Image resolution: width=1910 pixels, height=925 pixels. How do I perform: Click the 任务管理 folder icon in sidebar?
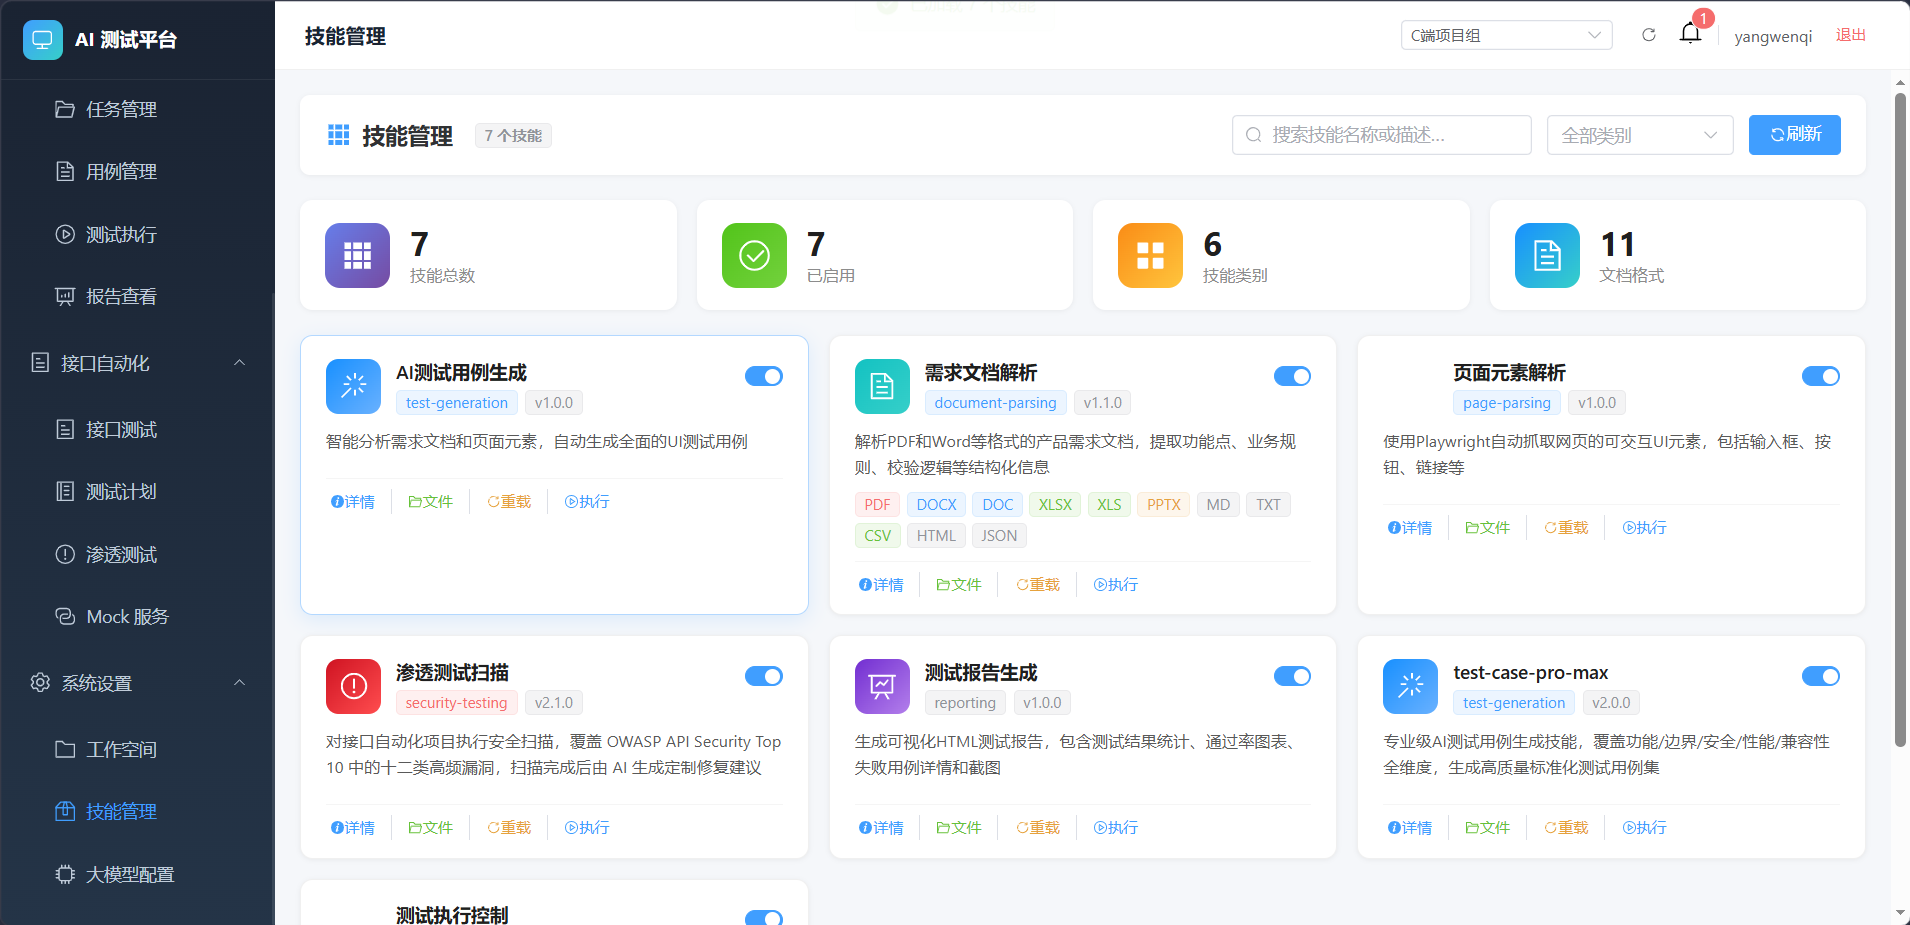[65, 109]
